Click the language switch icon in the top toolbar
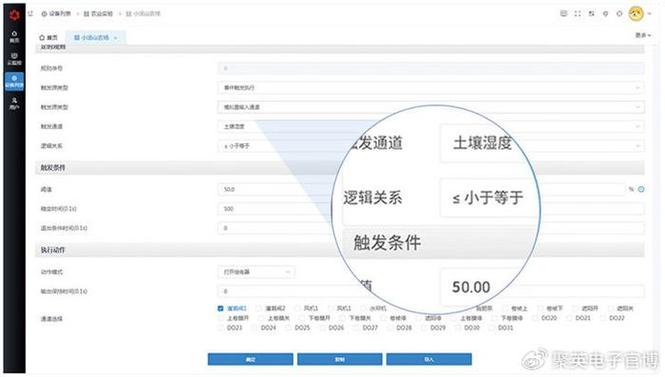This screenshot has width=665, height=377. [x=592, y=14]
